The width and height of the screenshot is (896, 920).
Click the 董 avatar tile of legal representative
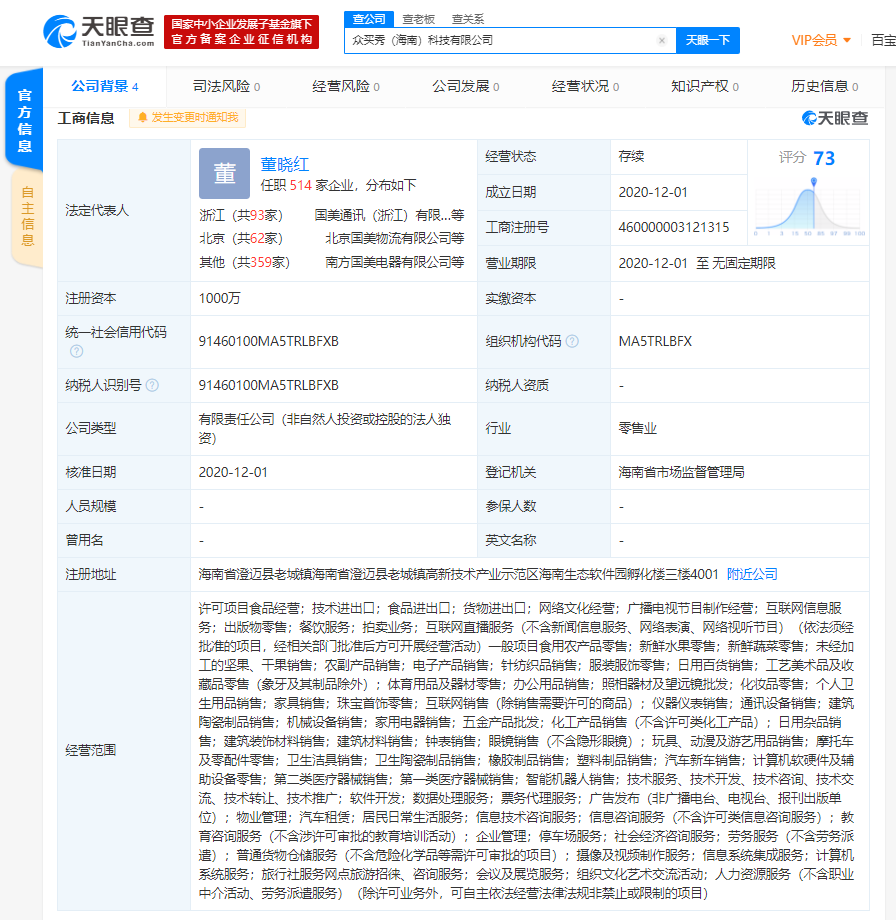pyautogui.click(x=224, y=173)
